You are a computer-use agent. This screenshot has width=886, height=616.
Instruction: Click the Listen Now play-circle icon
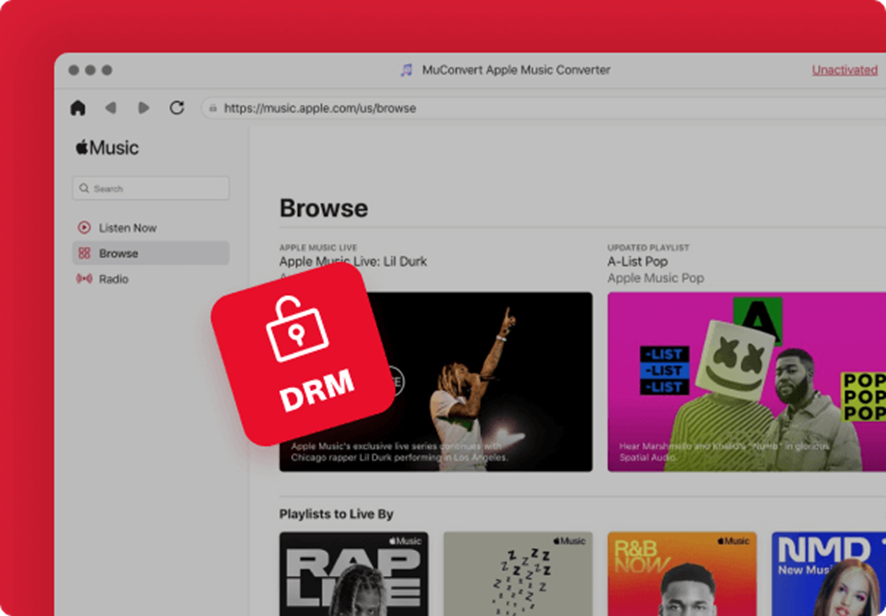[x=84, y=228]
